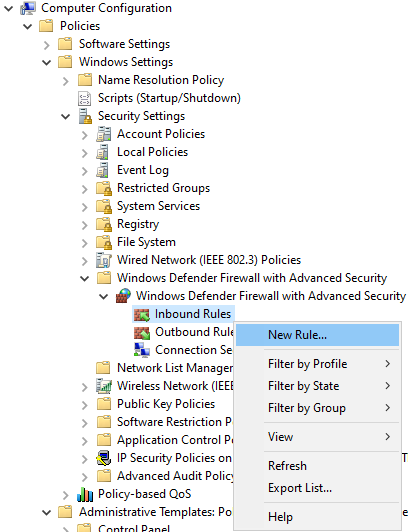Expand the Restricted Groups node
The height and width of the screenshot is (532, 409).
[85, 189]
